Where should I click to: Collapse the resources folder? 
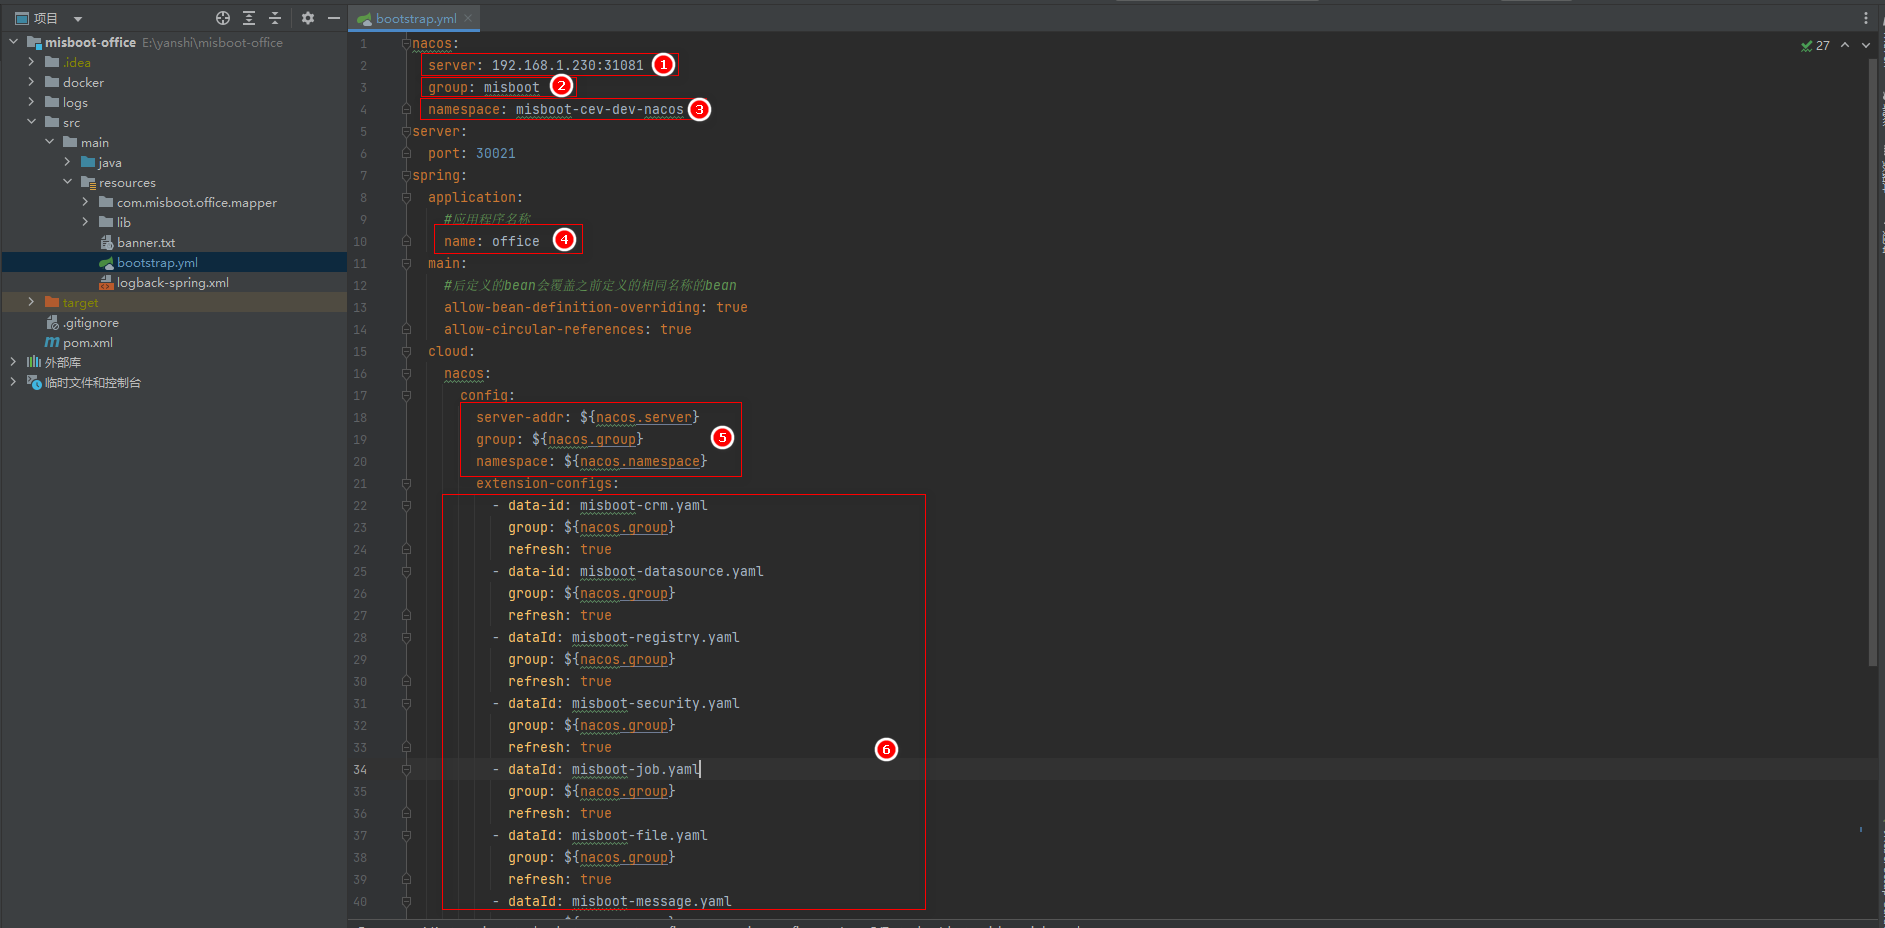click(67, 182)
